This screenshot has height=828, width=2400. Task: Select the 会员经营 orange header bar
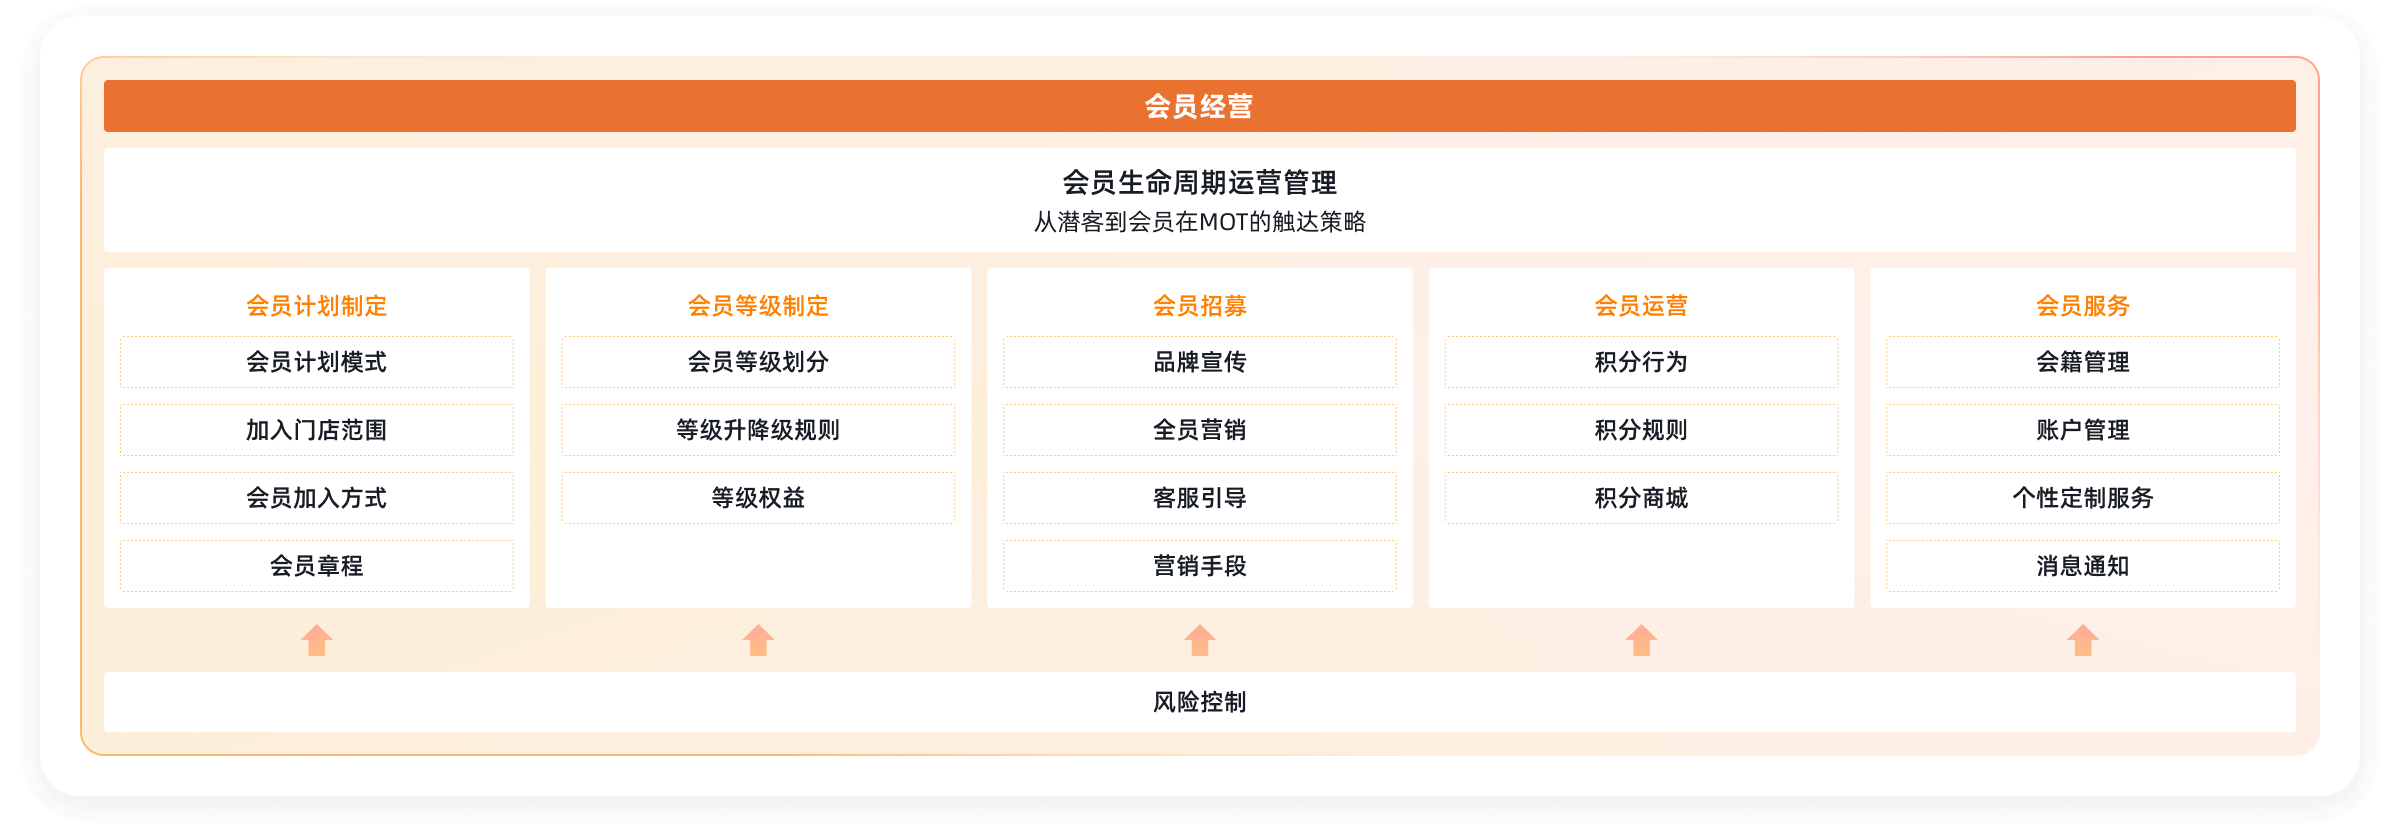pyautogui.click(x=1199, y=106)
